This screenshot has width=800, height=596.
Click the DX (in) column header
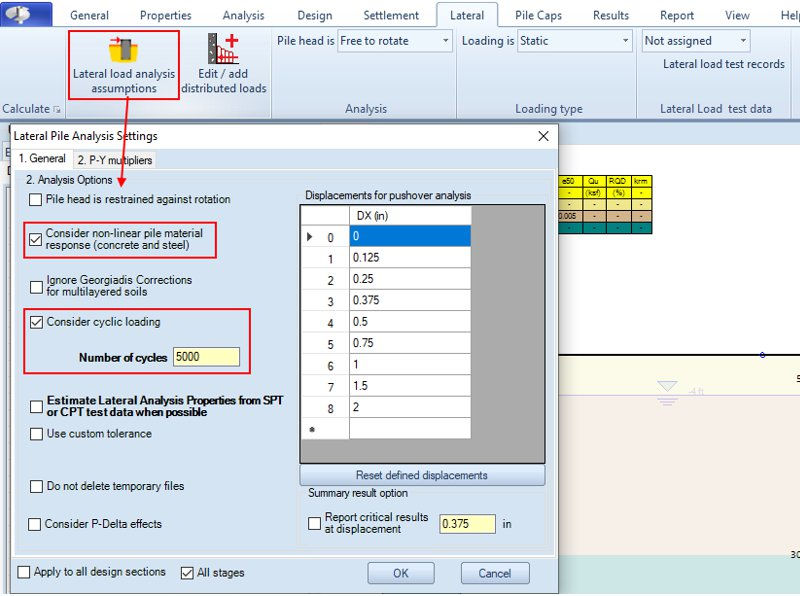point(410,216)
